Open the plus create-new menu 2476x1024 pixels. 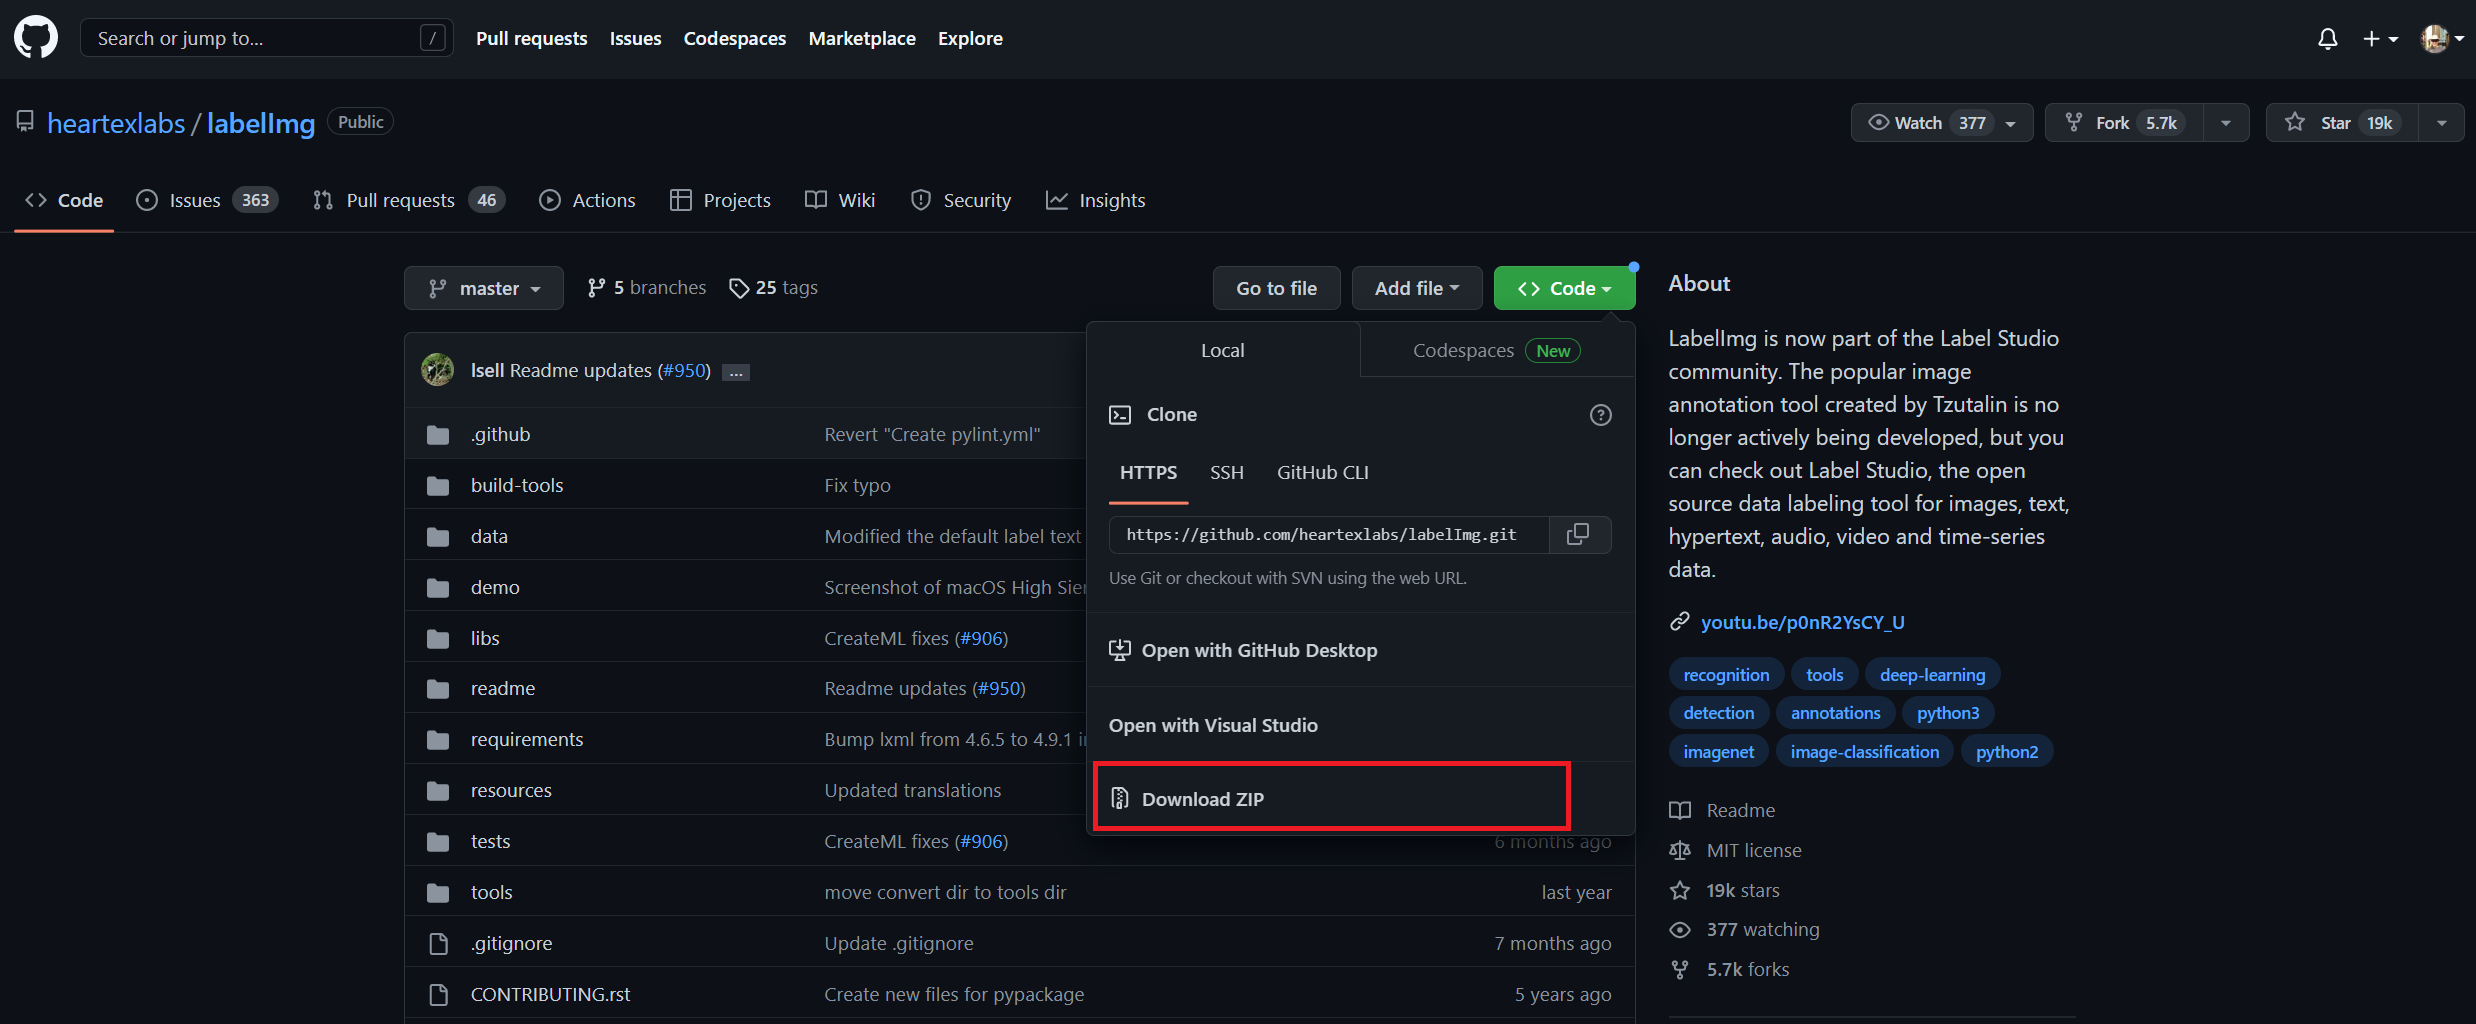pos(2380,39)
